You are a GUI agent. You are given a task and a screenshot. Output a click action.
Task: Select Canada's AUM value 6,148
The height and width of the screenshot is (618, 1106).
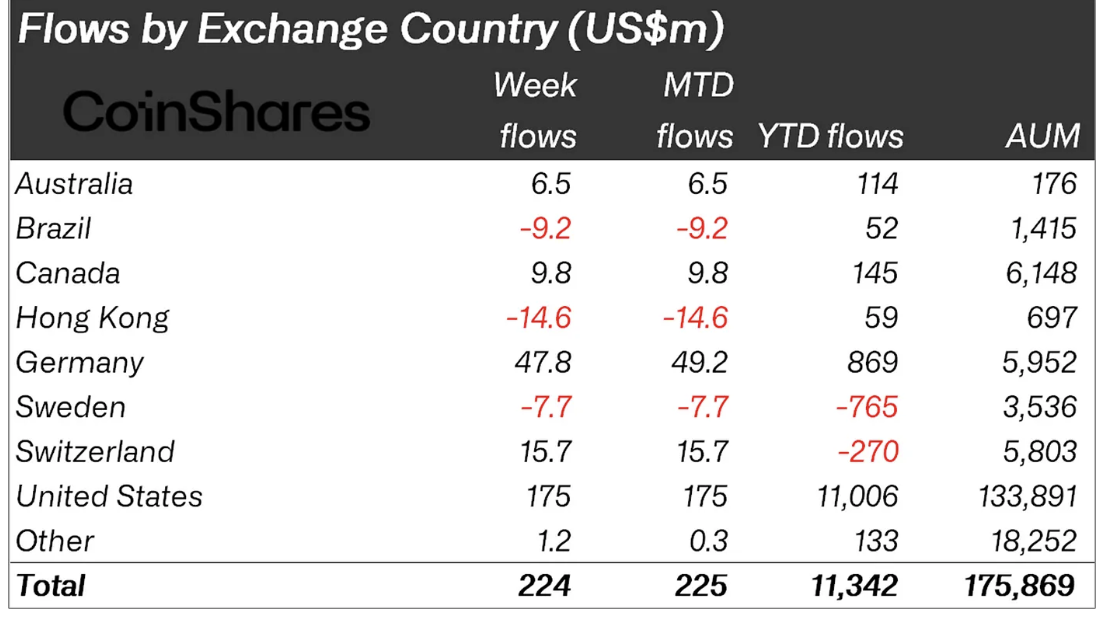tap(1041, 274)
